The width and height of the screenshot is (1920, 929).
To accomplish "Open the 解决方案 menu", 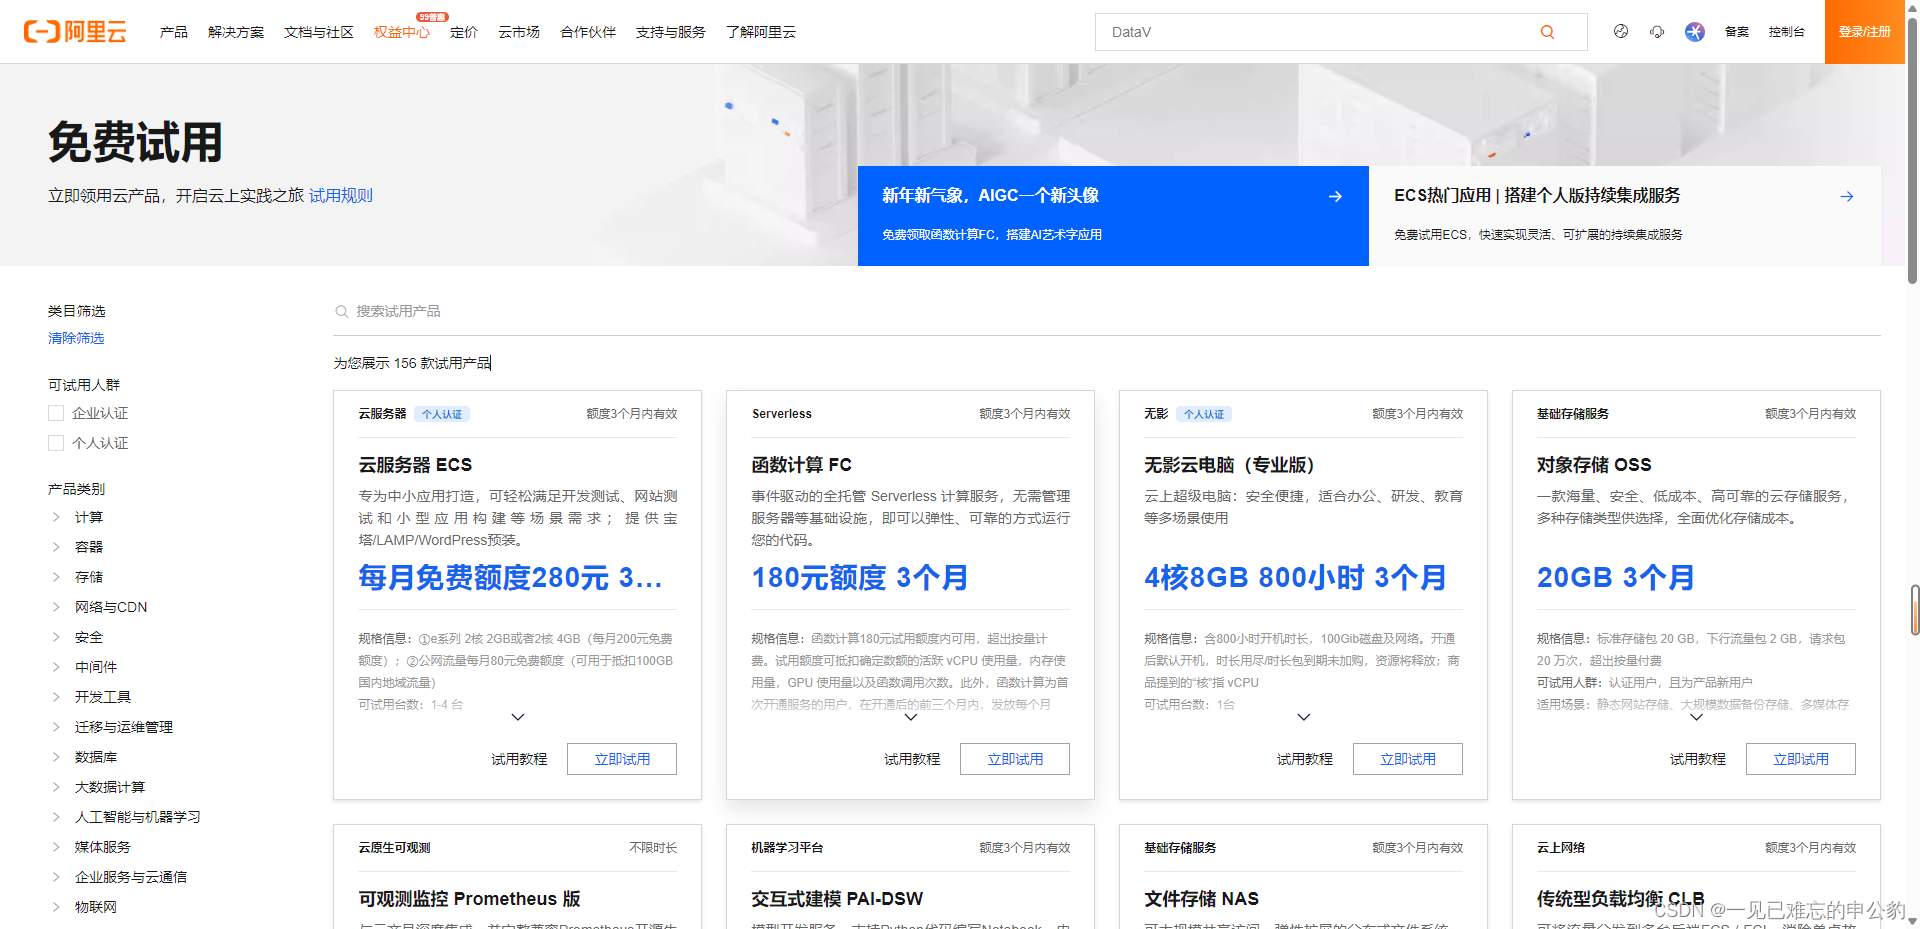I will coord(236,32).
